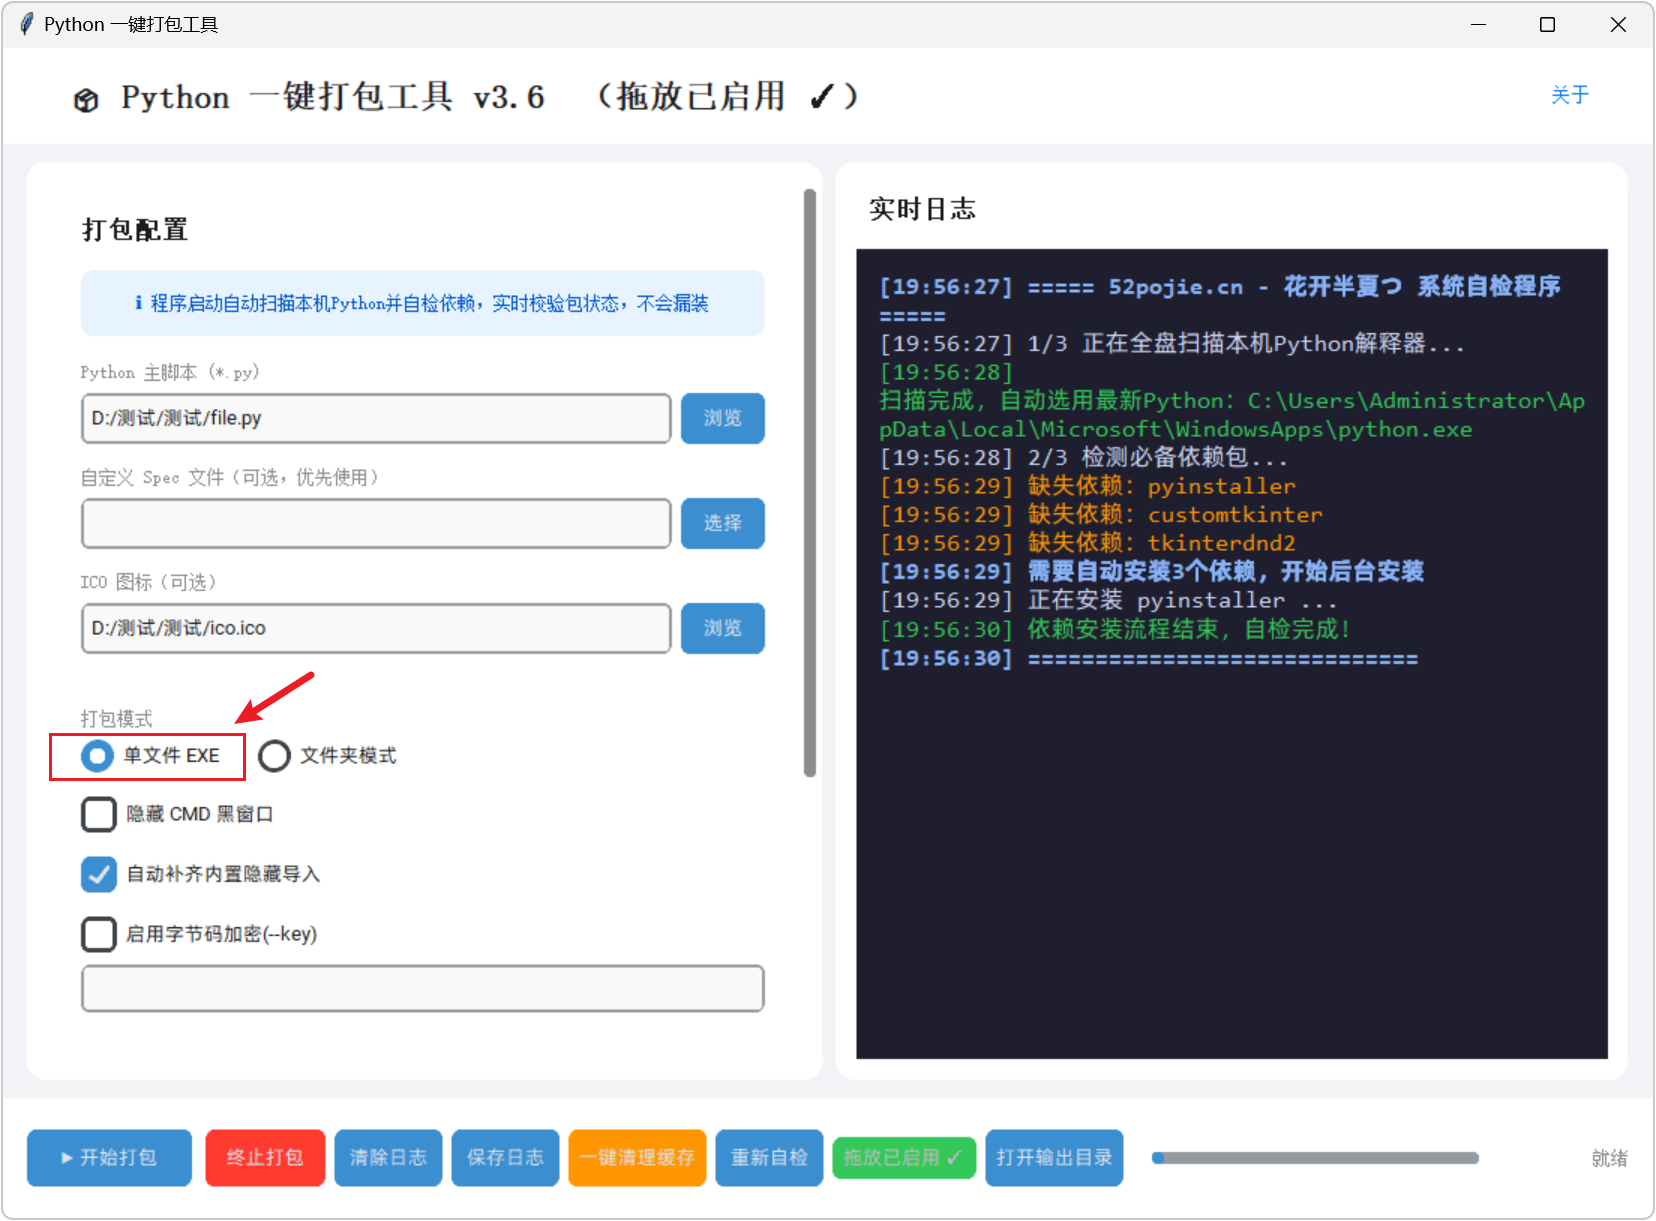This screenshot has width=1656, height=1221.
Task: Click 打开输出目录 button
Action: click(1054, 1158)
